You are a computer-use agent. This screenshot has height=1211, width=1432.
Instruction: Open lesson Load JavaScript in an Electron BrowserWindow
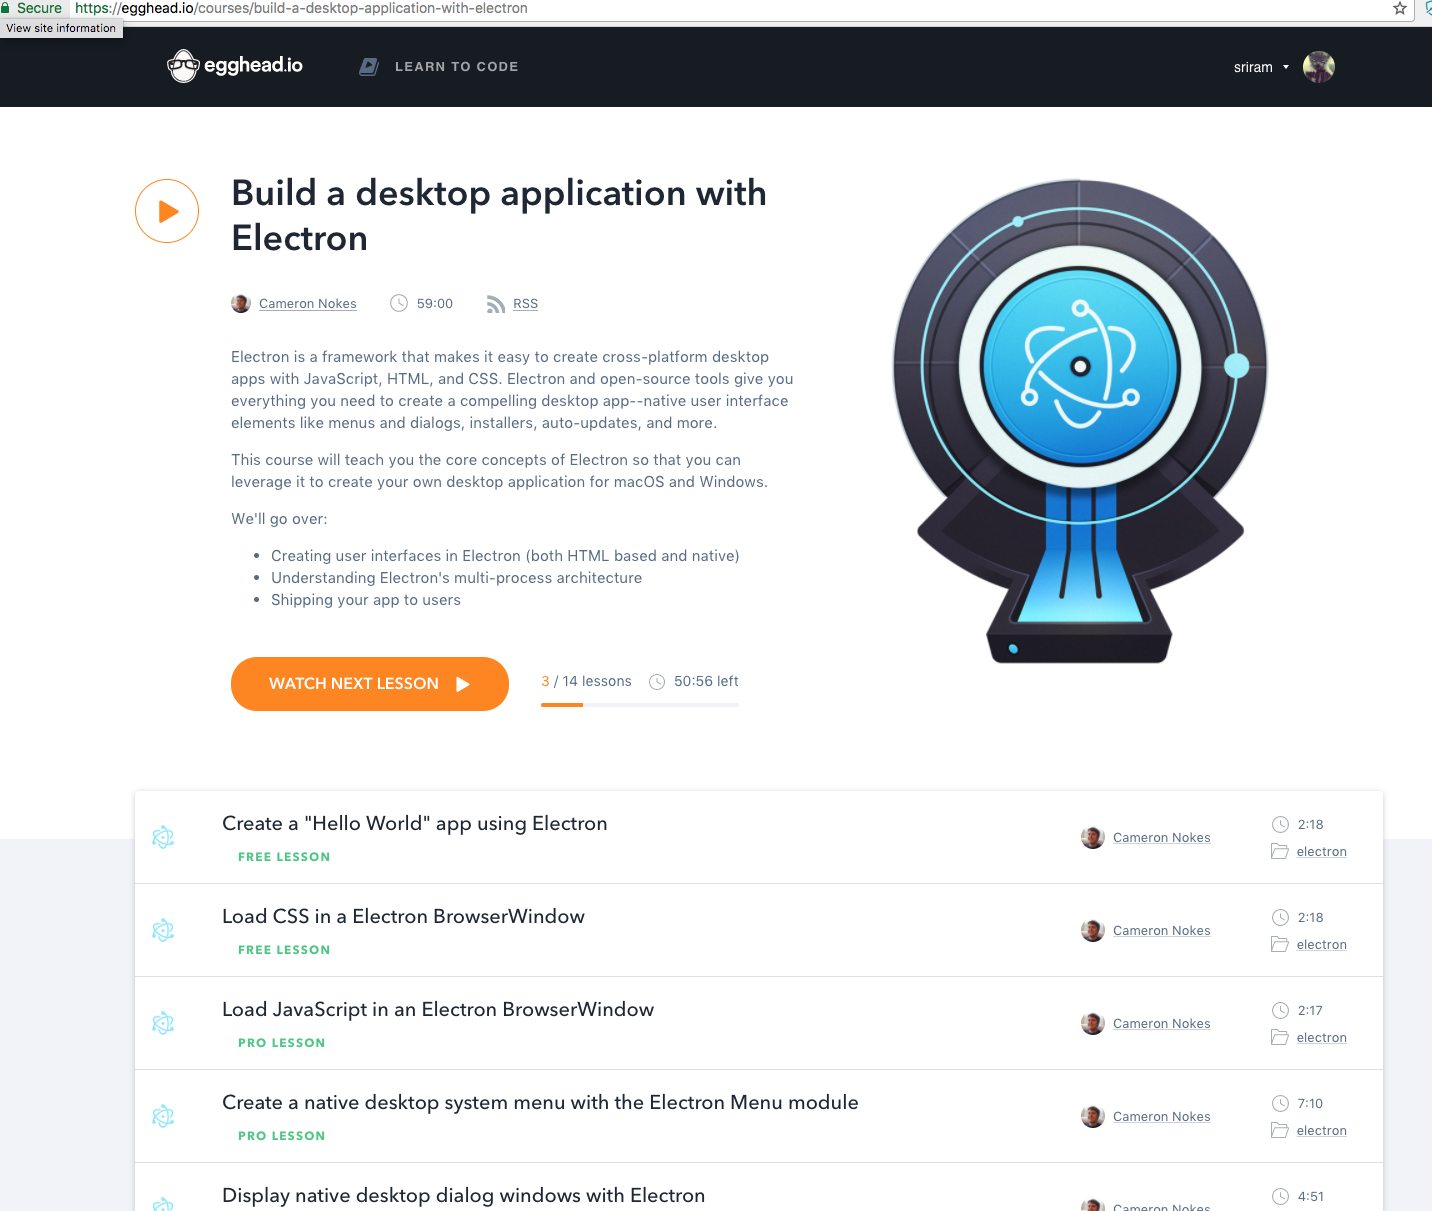click(438, 1009)
